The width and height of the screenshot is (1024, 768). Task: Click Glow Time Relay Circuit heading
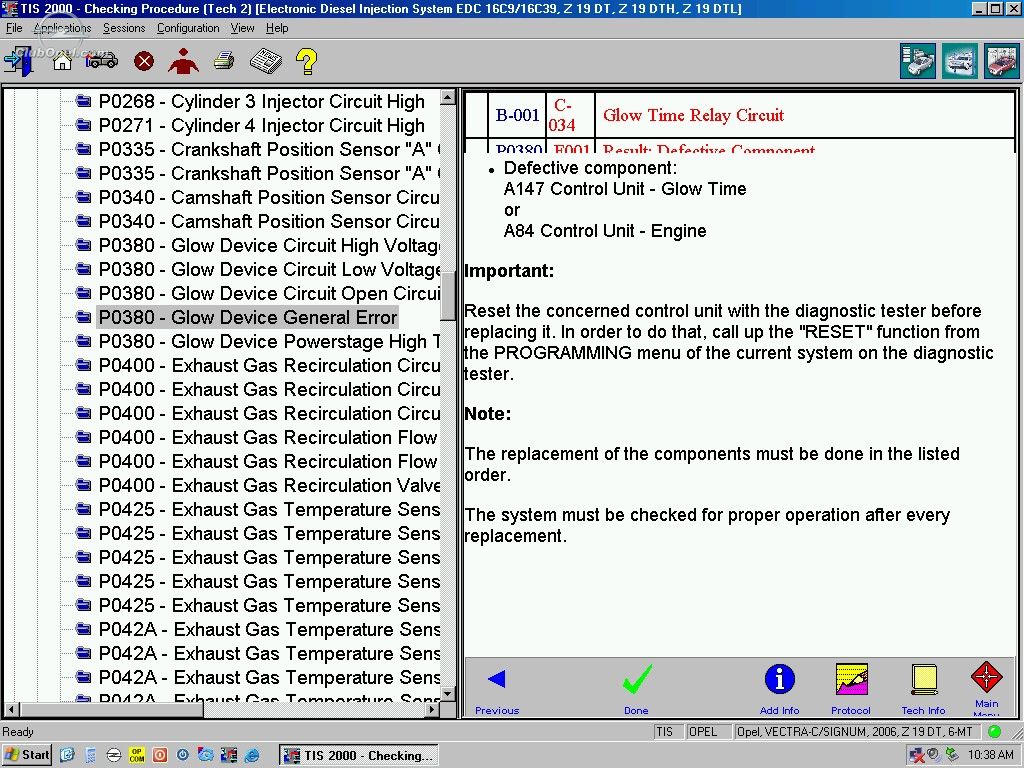tap(693, 115)
